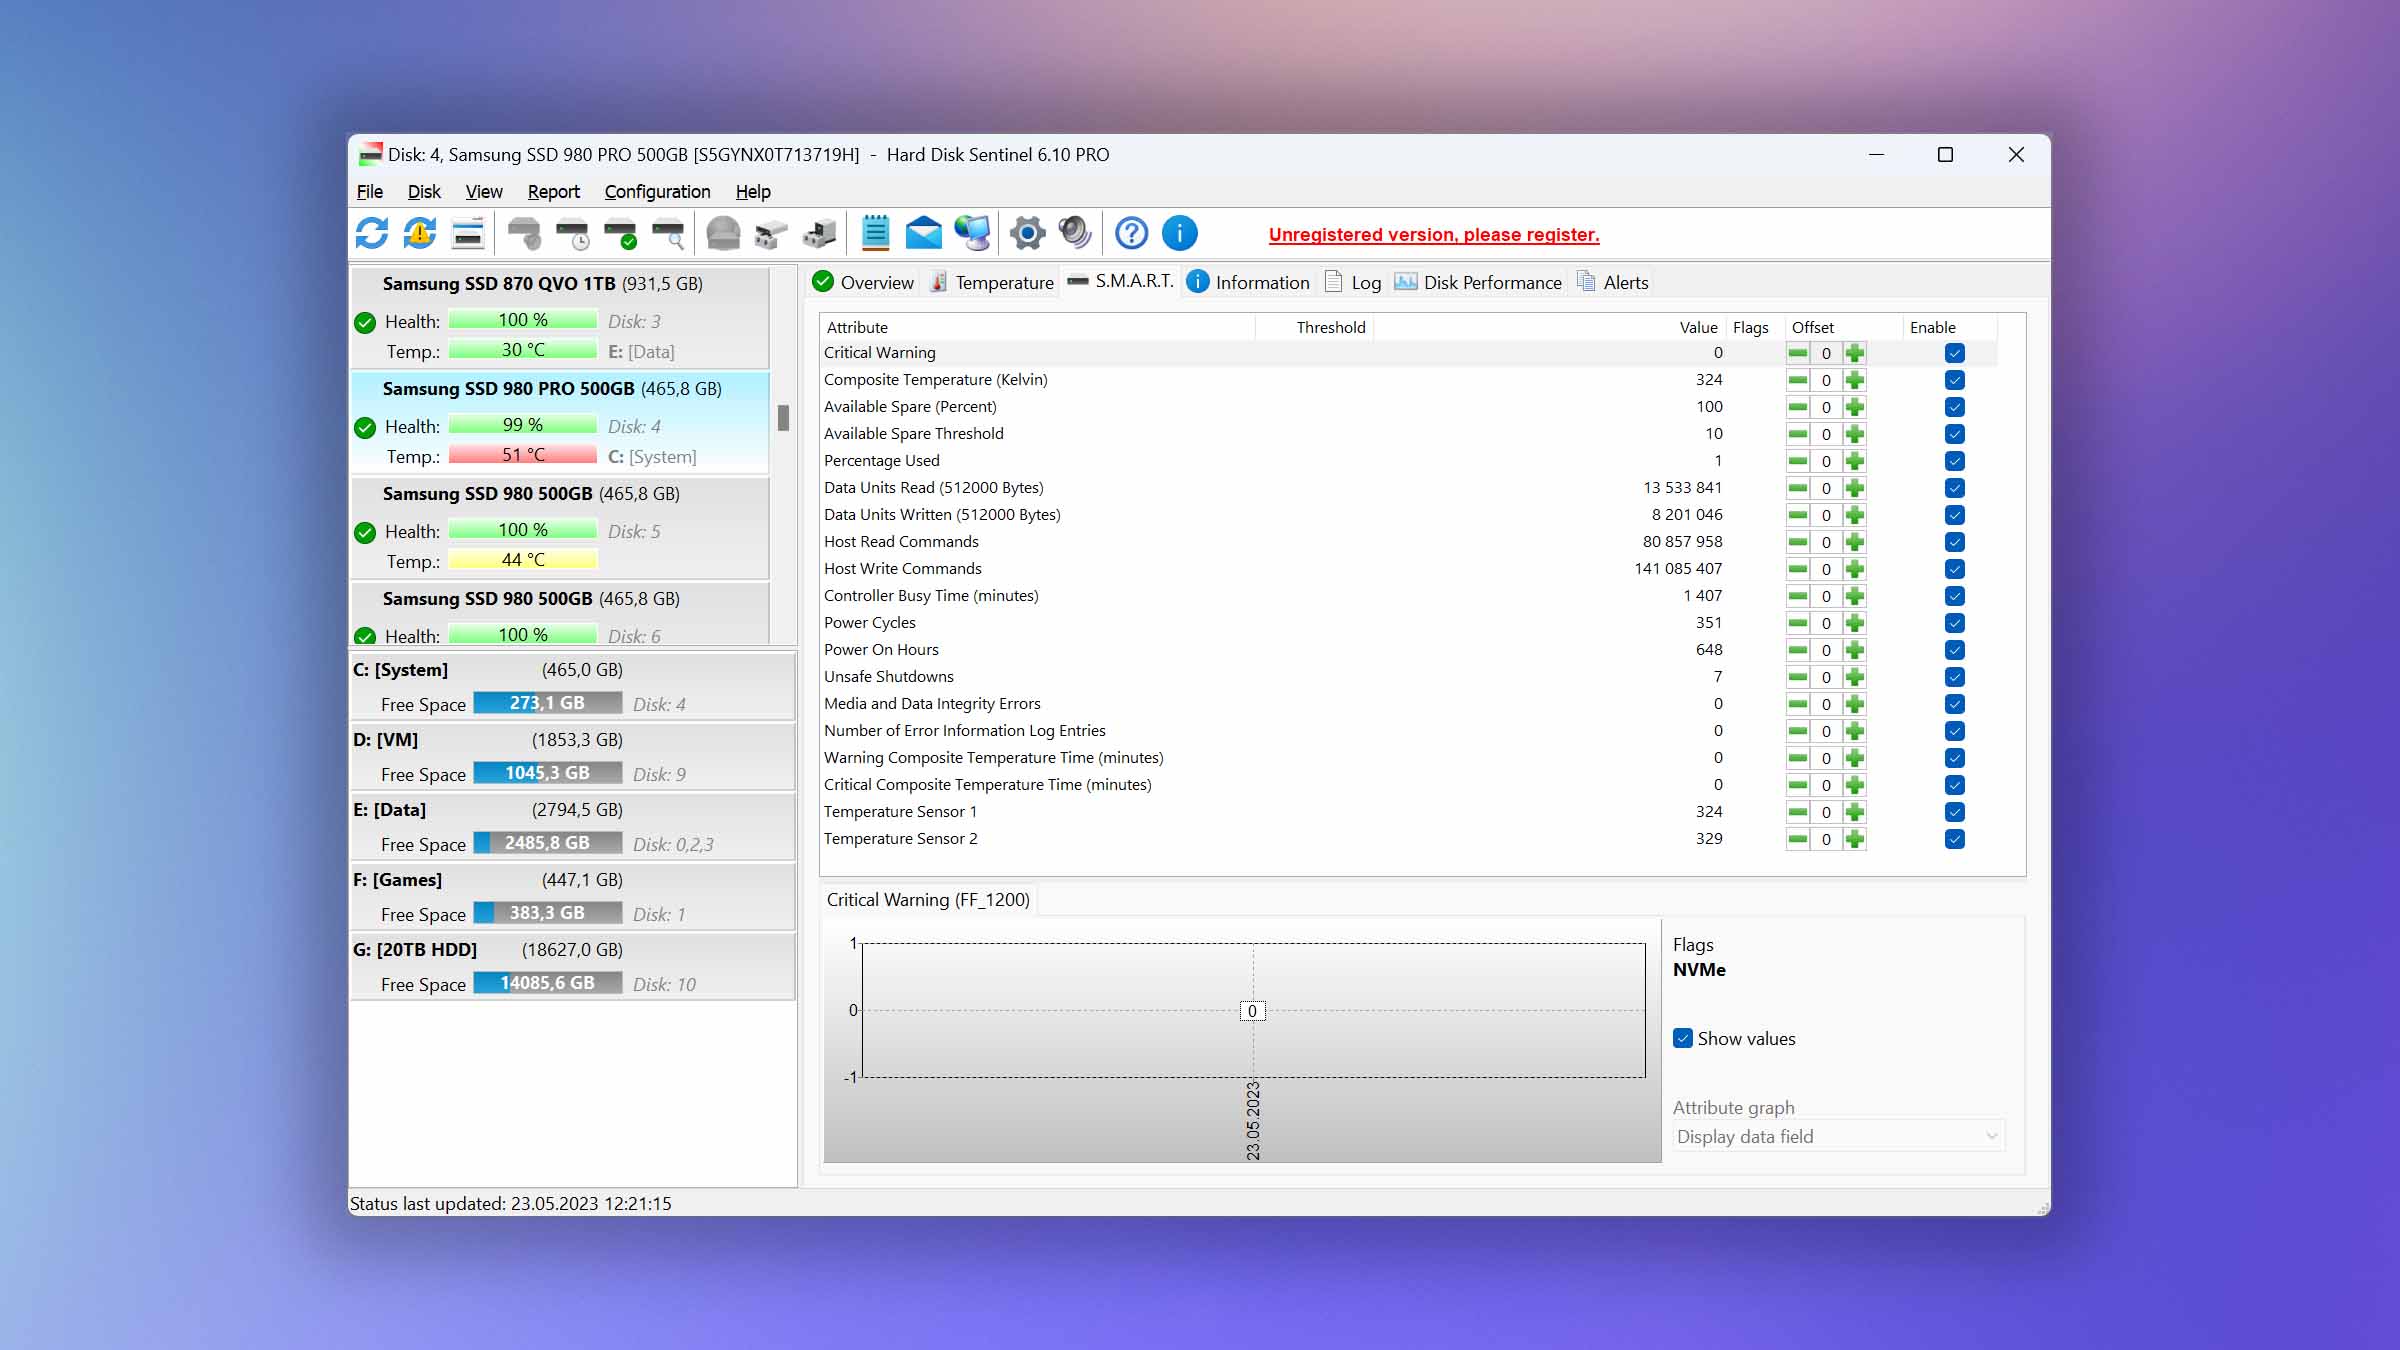The image size is (2400, 1350).
Task: Switch to the Overview tab
Action: 864,282
